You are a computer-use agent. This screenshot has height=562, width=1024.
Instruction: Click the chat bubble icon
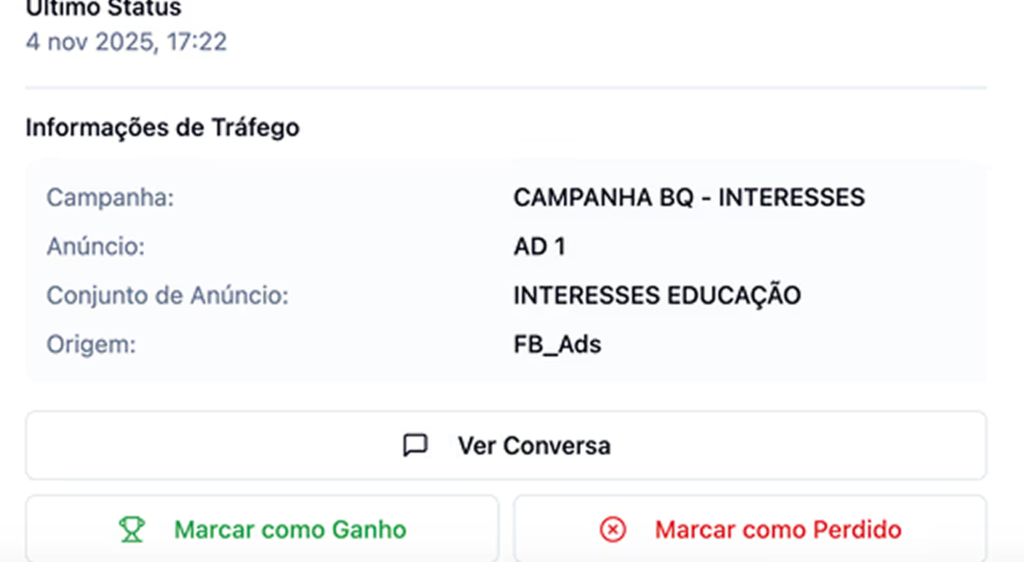pyautogui.click(x=415, y=445)
